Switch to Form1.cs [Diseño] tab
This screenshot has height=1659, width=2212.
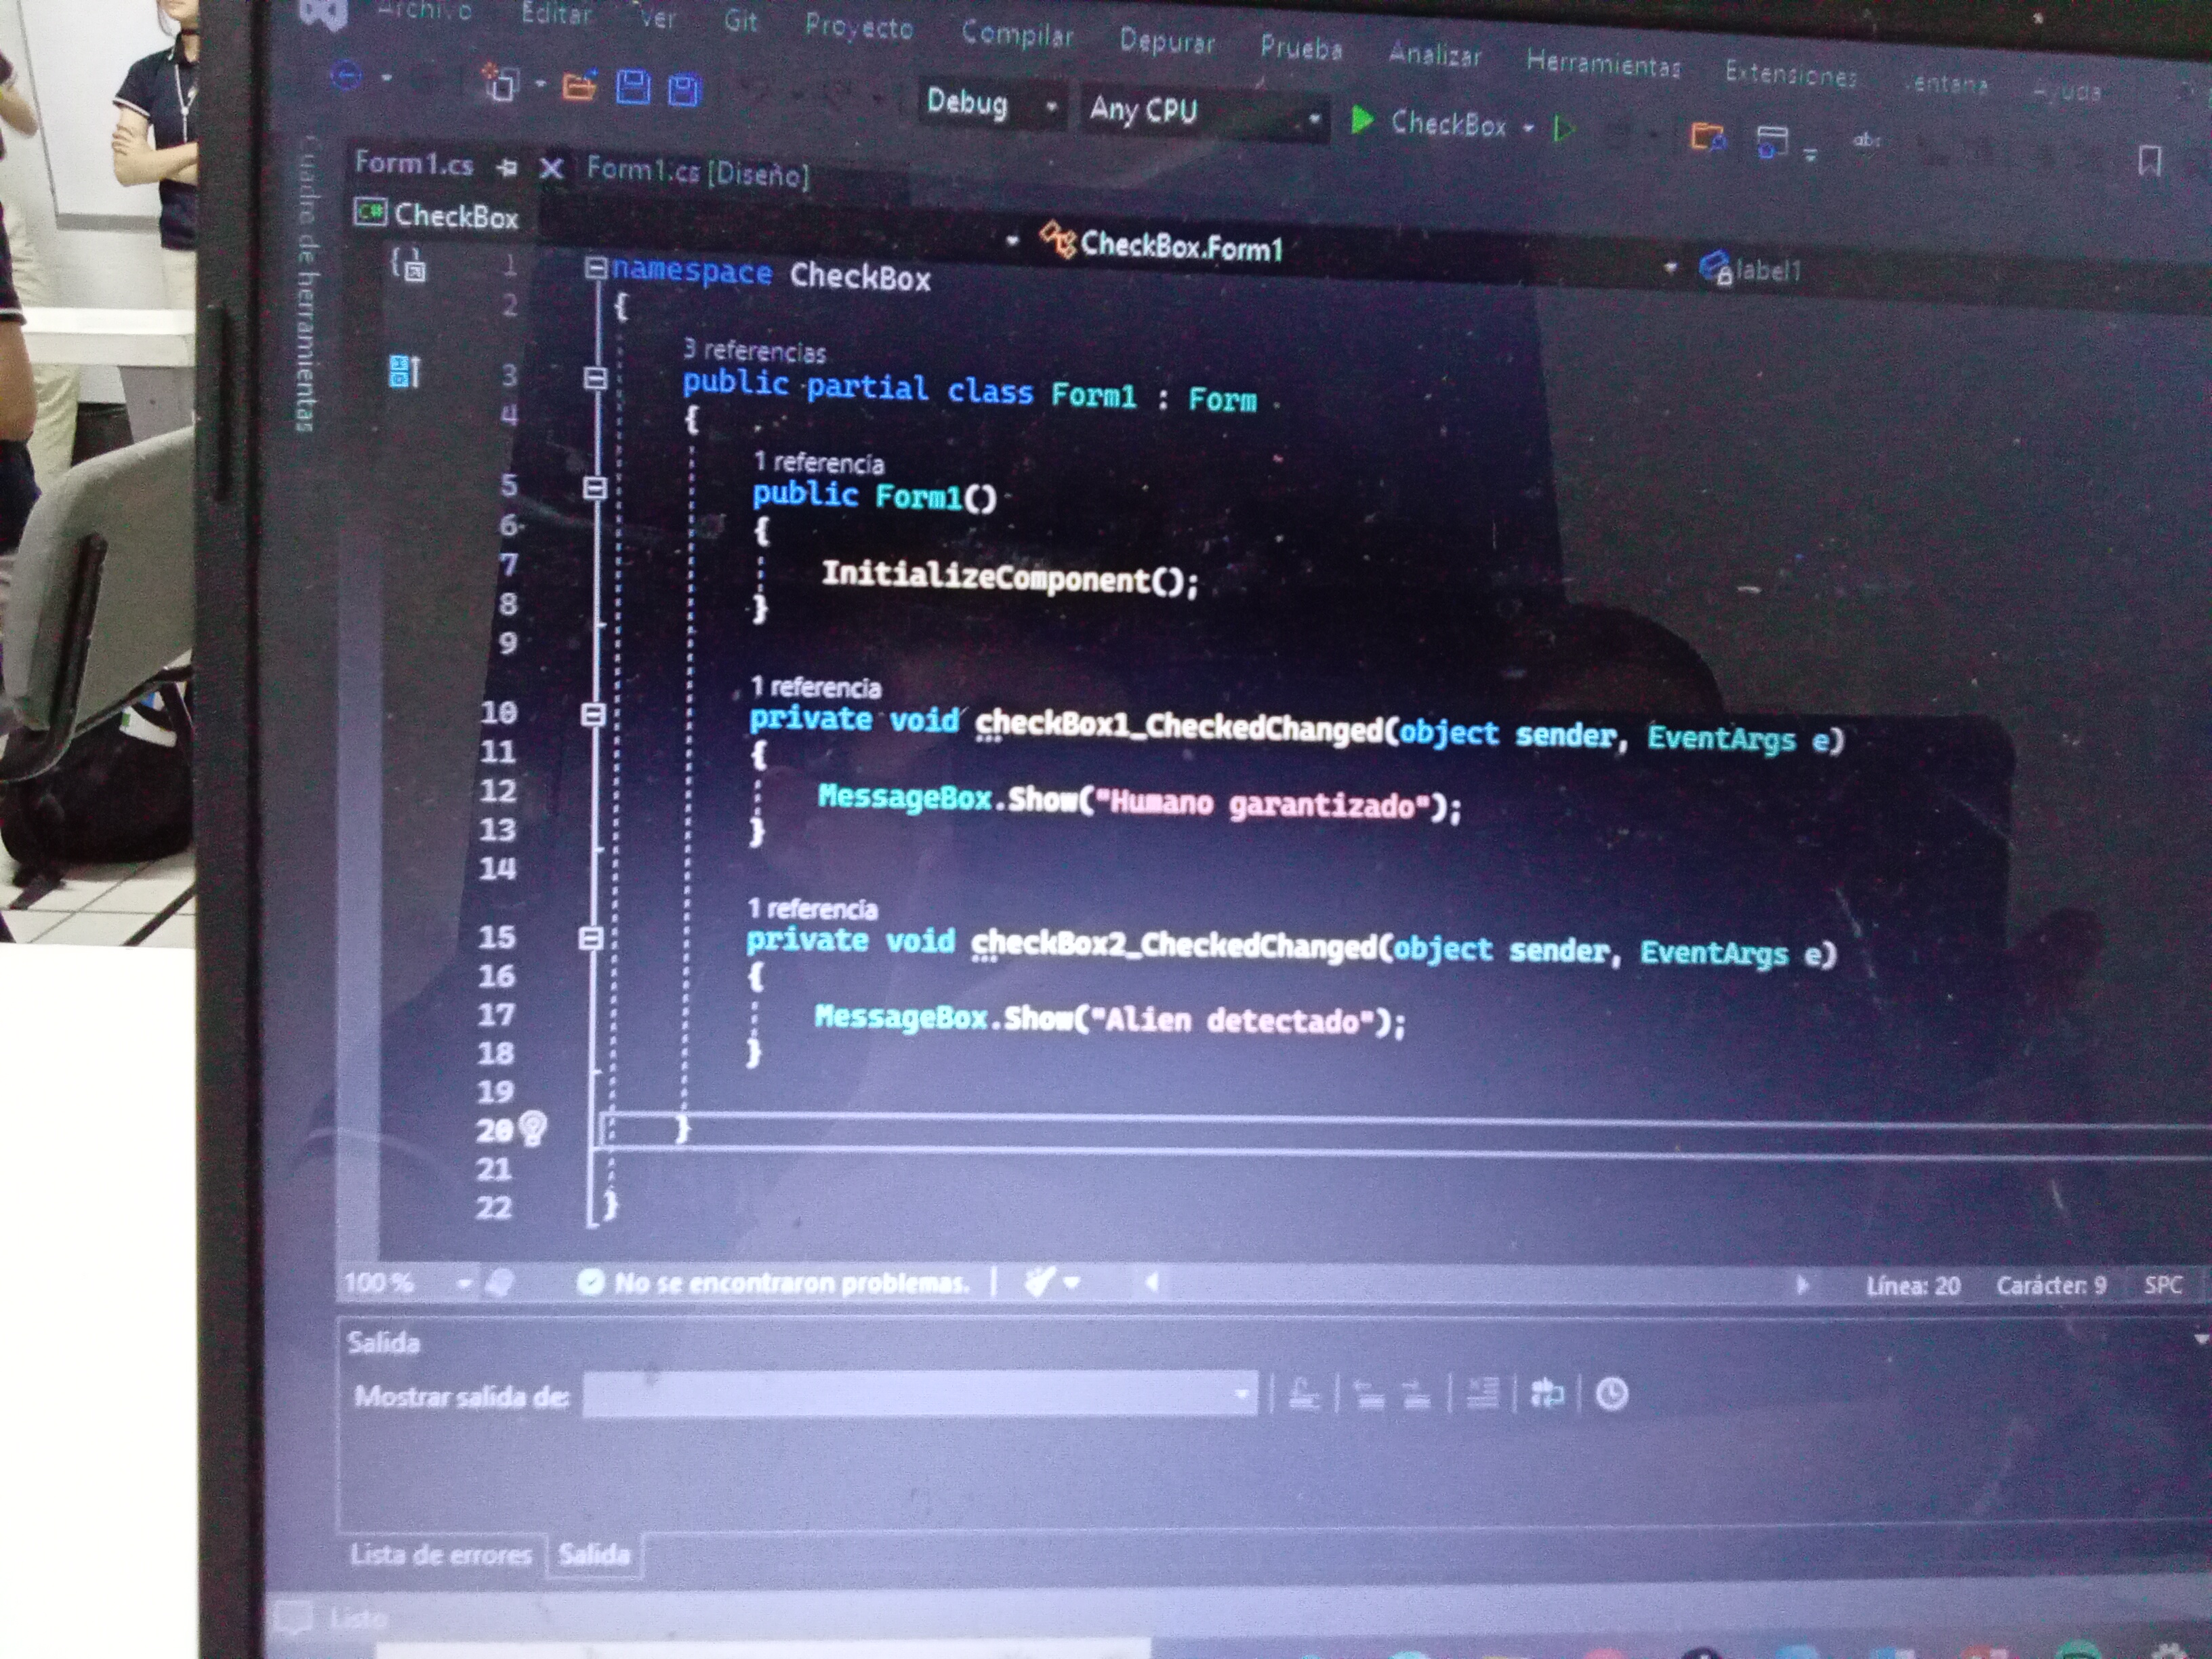pyautogui.click(x=697, y=172)
